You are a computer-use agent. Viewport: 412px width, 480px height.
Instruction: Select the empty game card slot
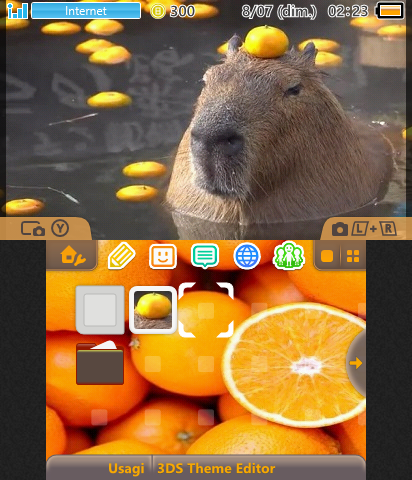click(100, 310)
